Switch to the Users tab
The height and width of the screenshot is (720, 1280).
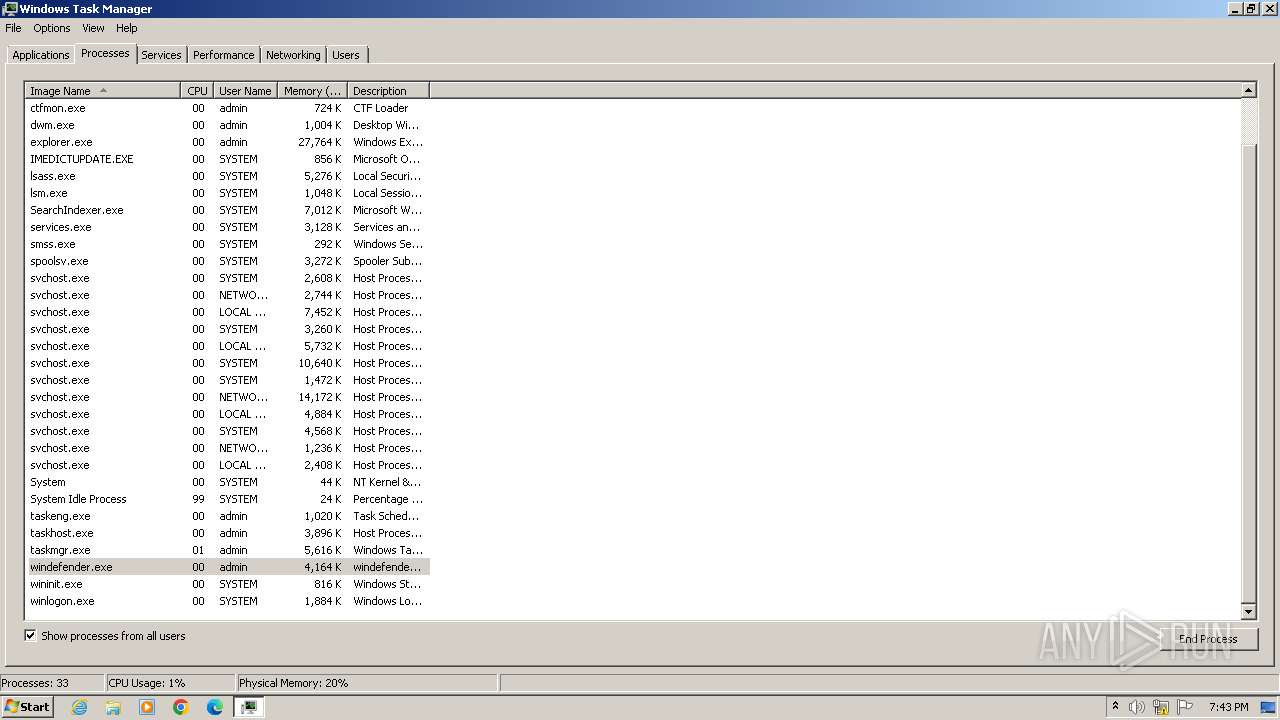pos(346,55)
